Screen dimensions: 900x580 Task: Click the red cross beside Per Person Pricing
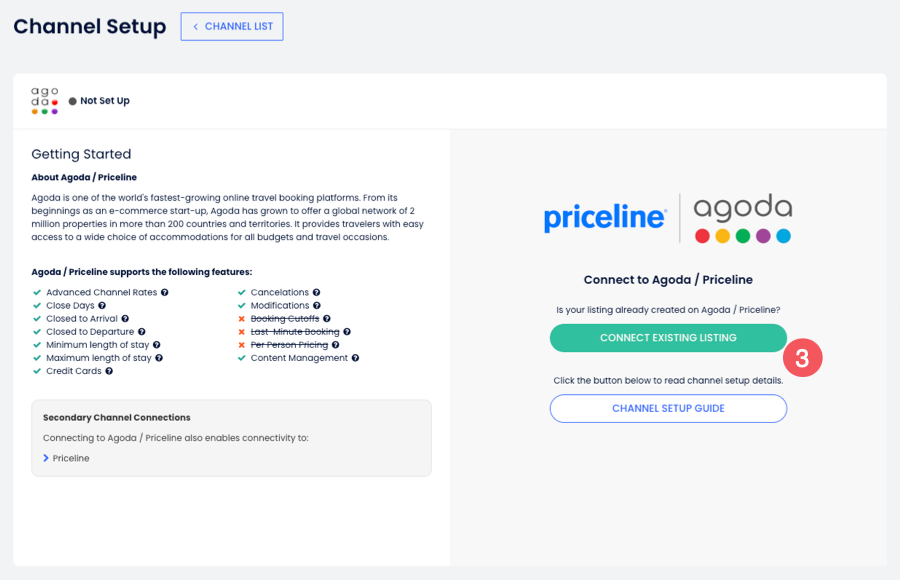[241, 344]
